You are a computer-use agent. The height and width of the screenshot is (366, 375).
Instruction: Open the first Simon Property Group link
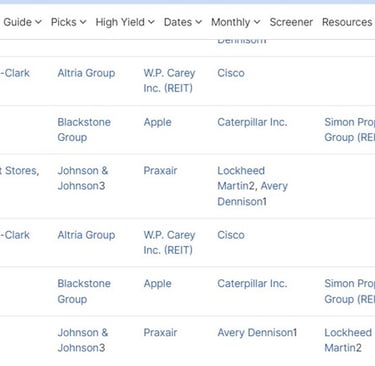click(349, 130)
